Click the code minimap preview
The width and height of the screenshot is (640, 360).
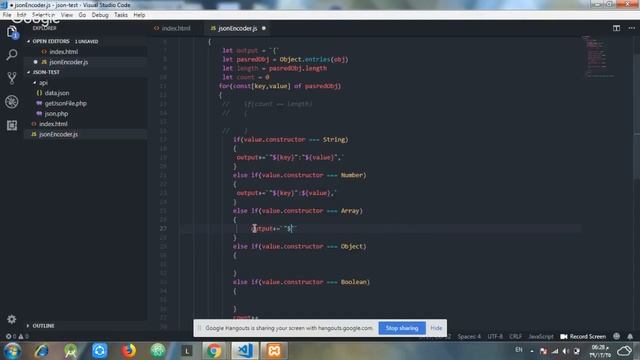click(x=599, y=57)
